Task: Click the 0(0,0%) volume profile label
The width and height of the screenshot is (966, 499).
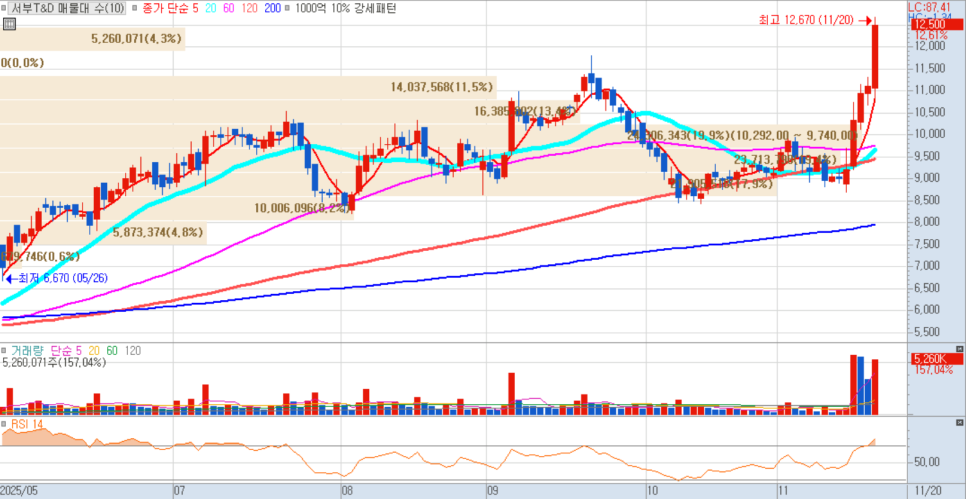Action: click(x=23, y=63)
